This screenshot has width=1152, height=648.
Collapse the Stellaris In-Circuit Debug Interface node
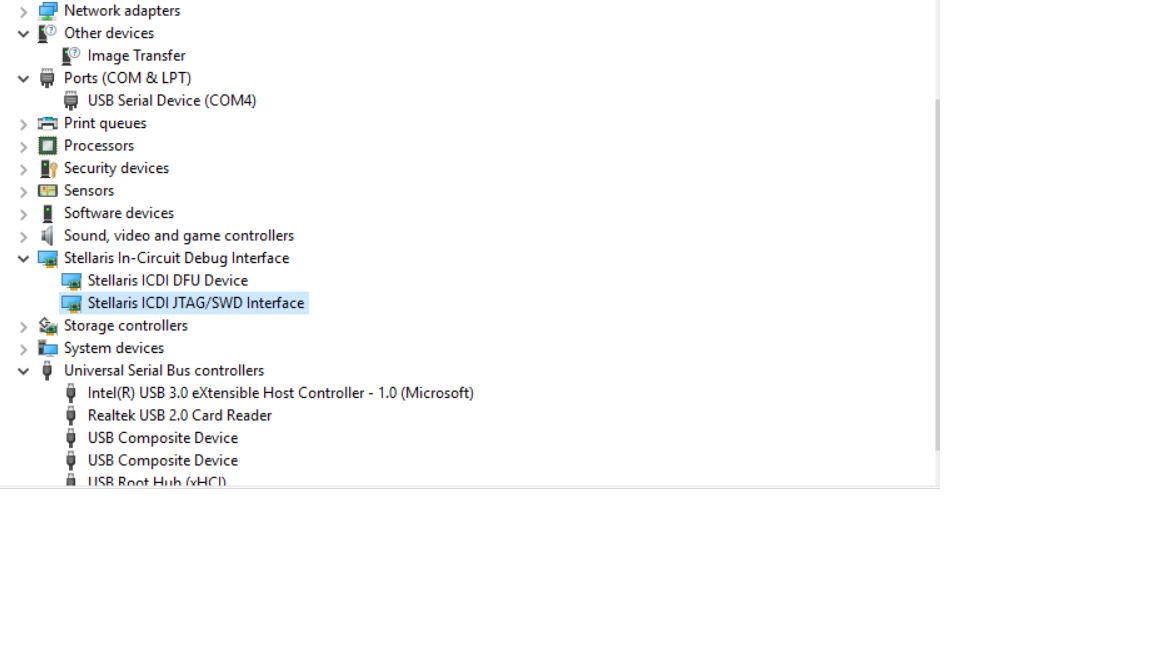(23, 258)
